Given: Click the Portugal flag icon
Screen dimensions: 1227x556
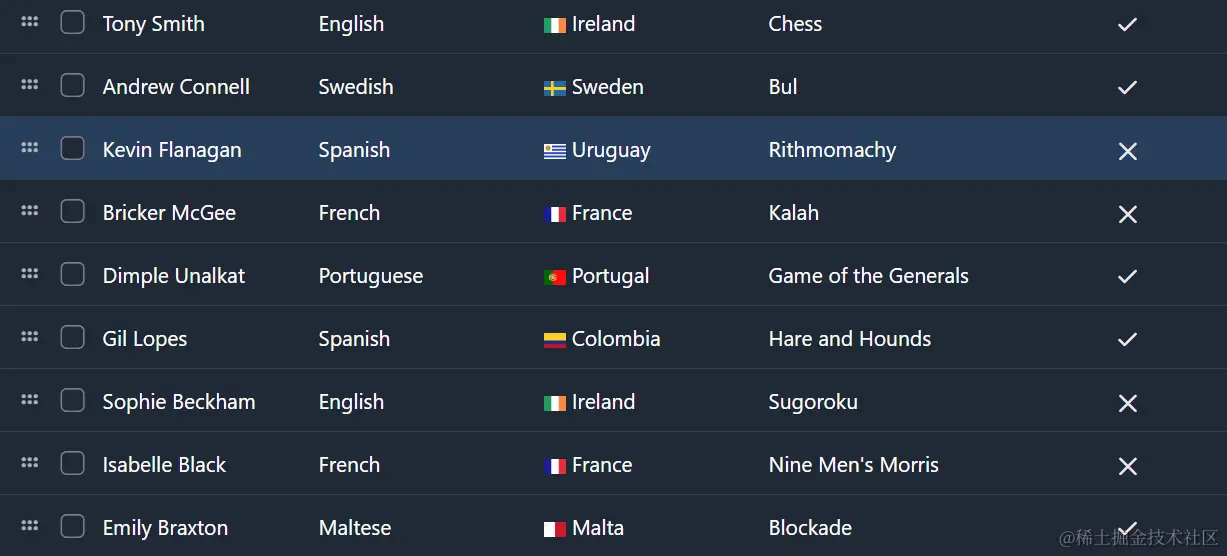Looking at the screenshot, I should (x=555, y=277).
